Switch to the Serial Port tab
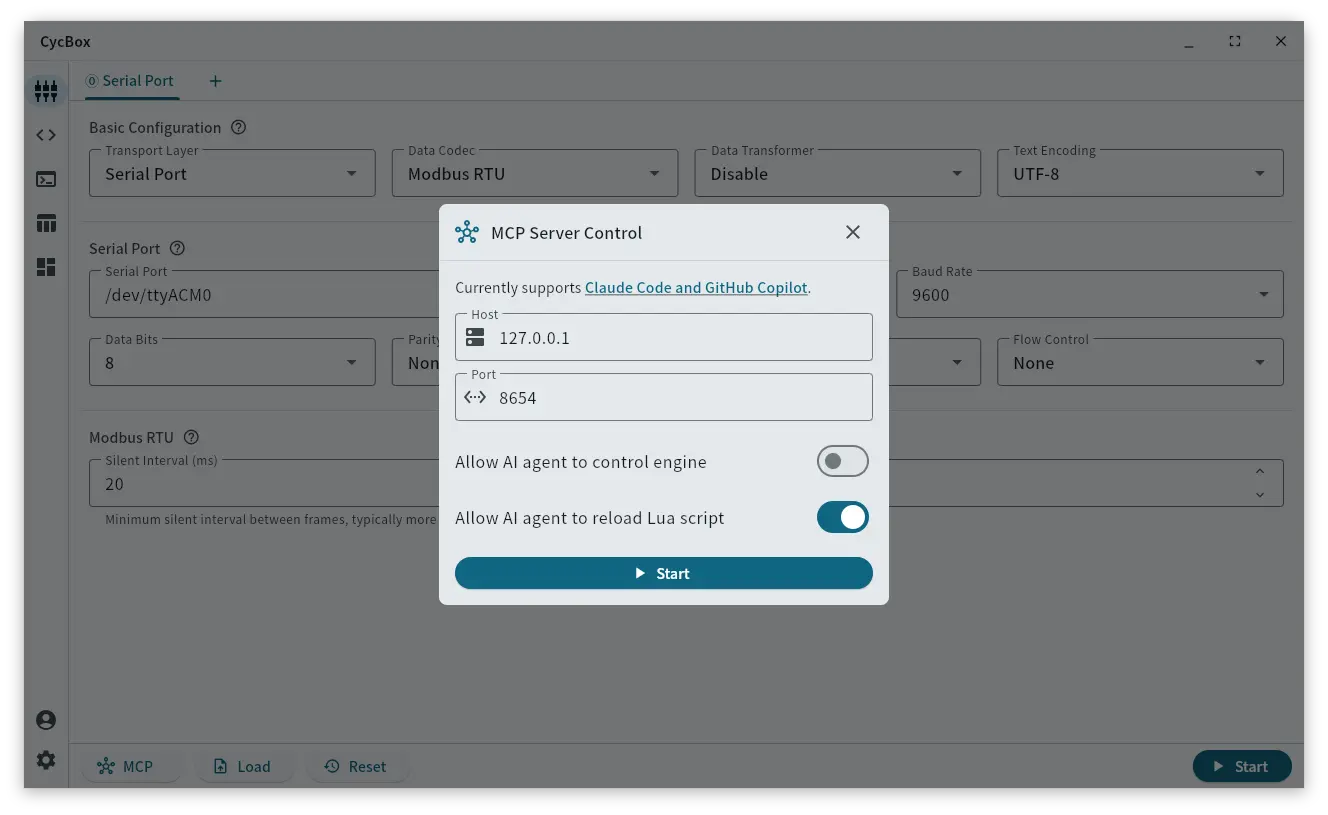 point(131,81)
